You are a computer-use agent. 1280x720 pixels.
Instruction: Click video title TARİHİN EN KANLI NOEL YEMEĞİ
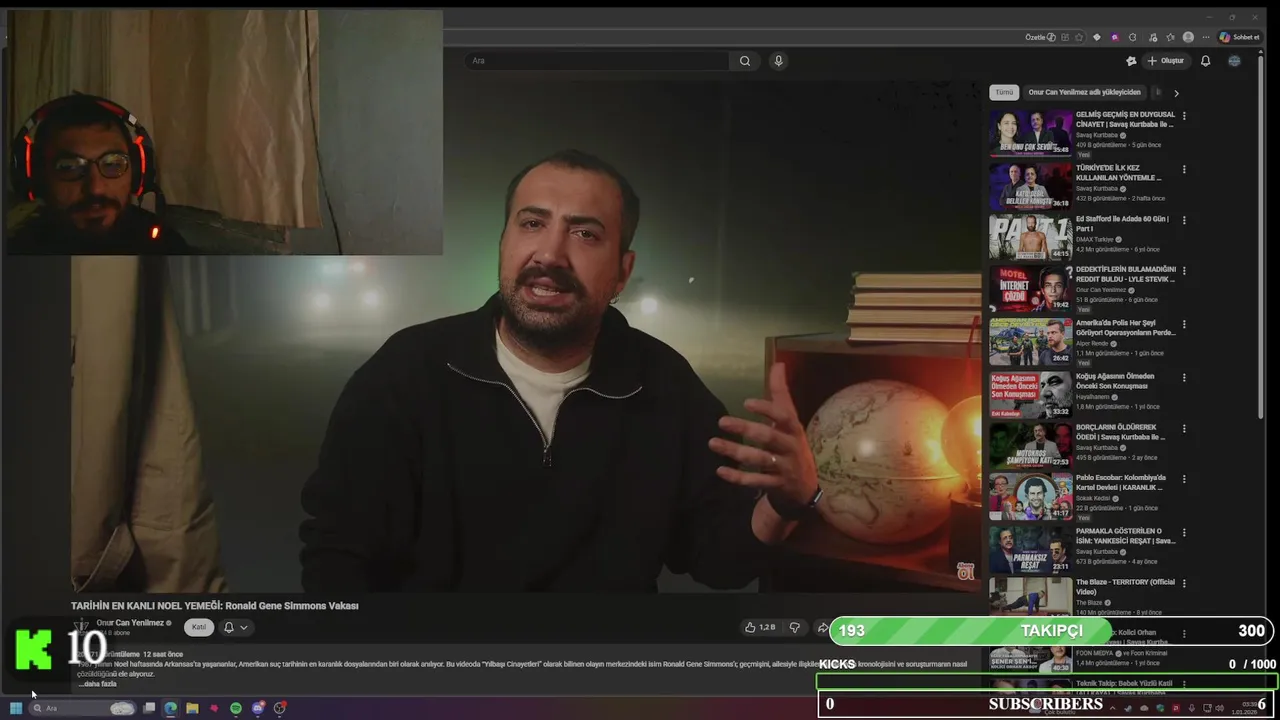(214, 605)
